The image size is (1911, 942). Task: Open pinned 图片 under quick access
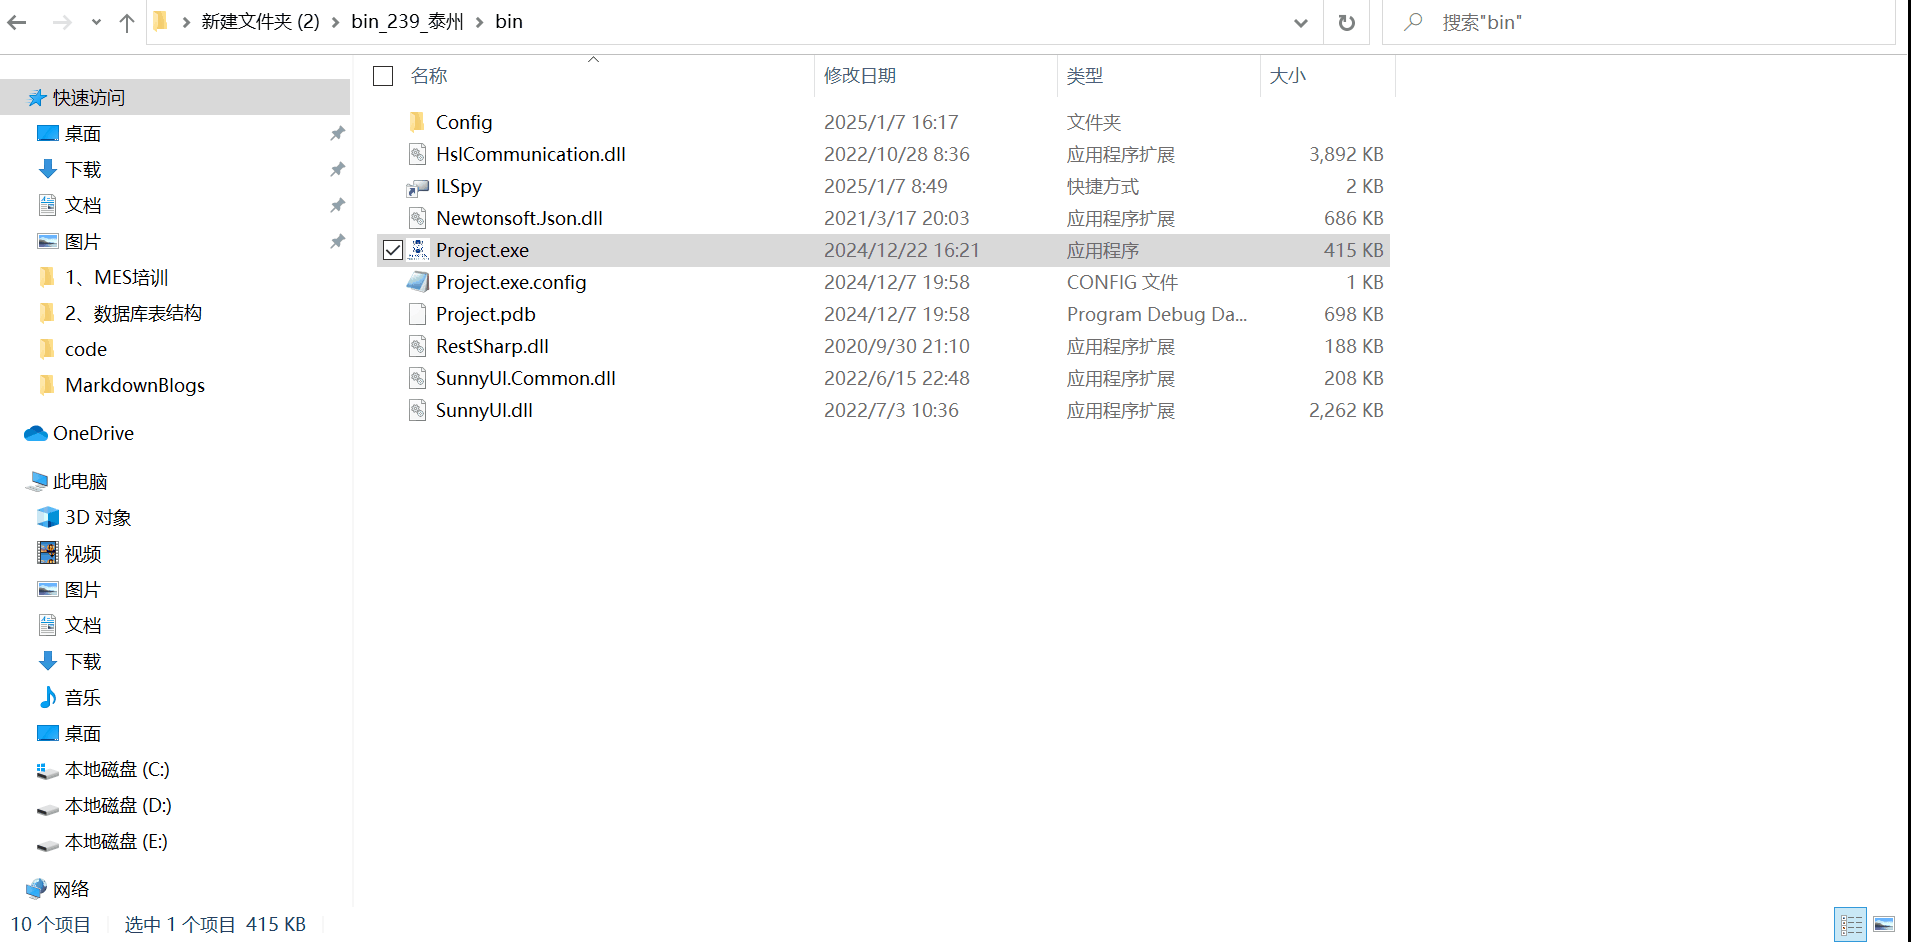[x=83, y=242]
